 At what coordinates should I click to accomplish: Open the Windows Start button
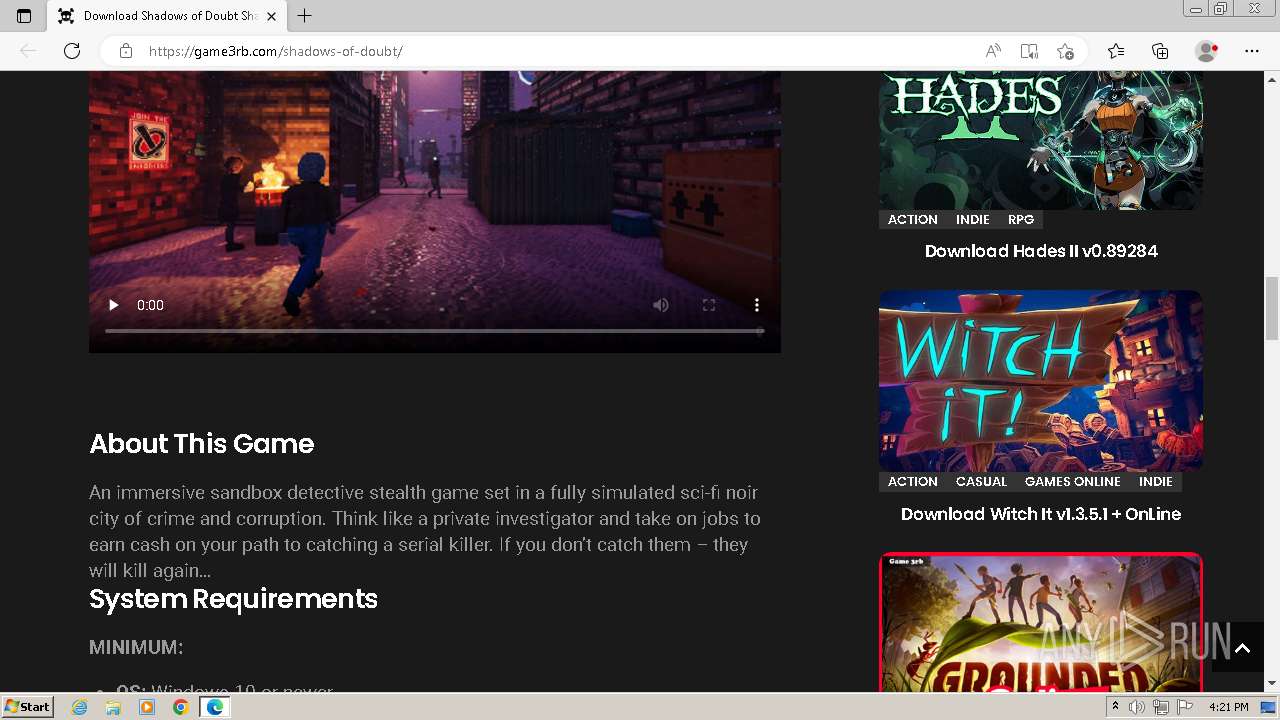28,707
